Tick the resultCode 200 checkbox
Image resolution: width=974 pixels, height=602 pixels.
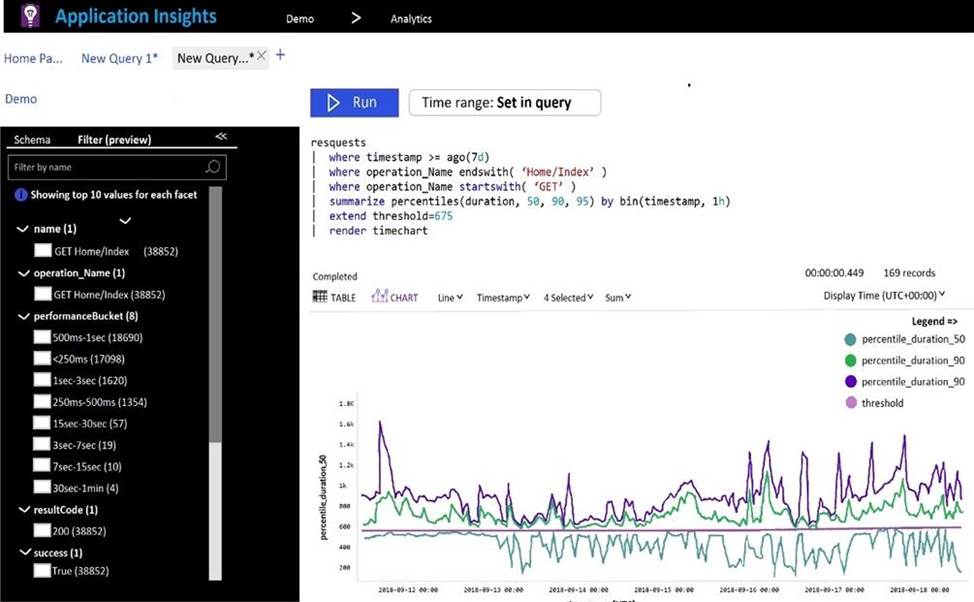42,531
